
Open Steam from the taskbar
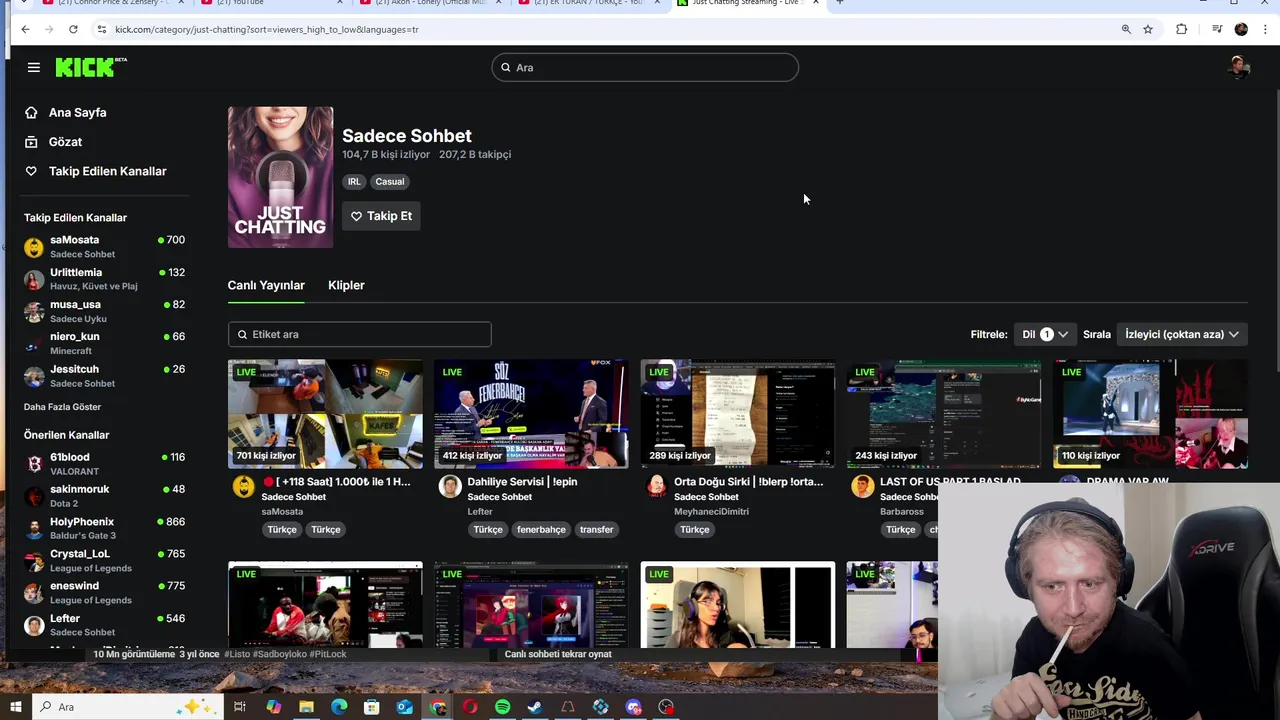coord(535,707)
